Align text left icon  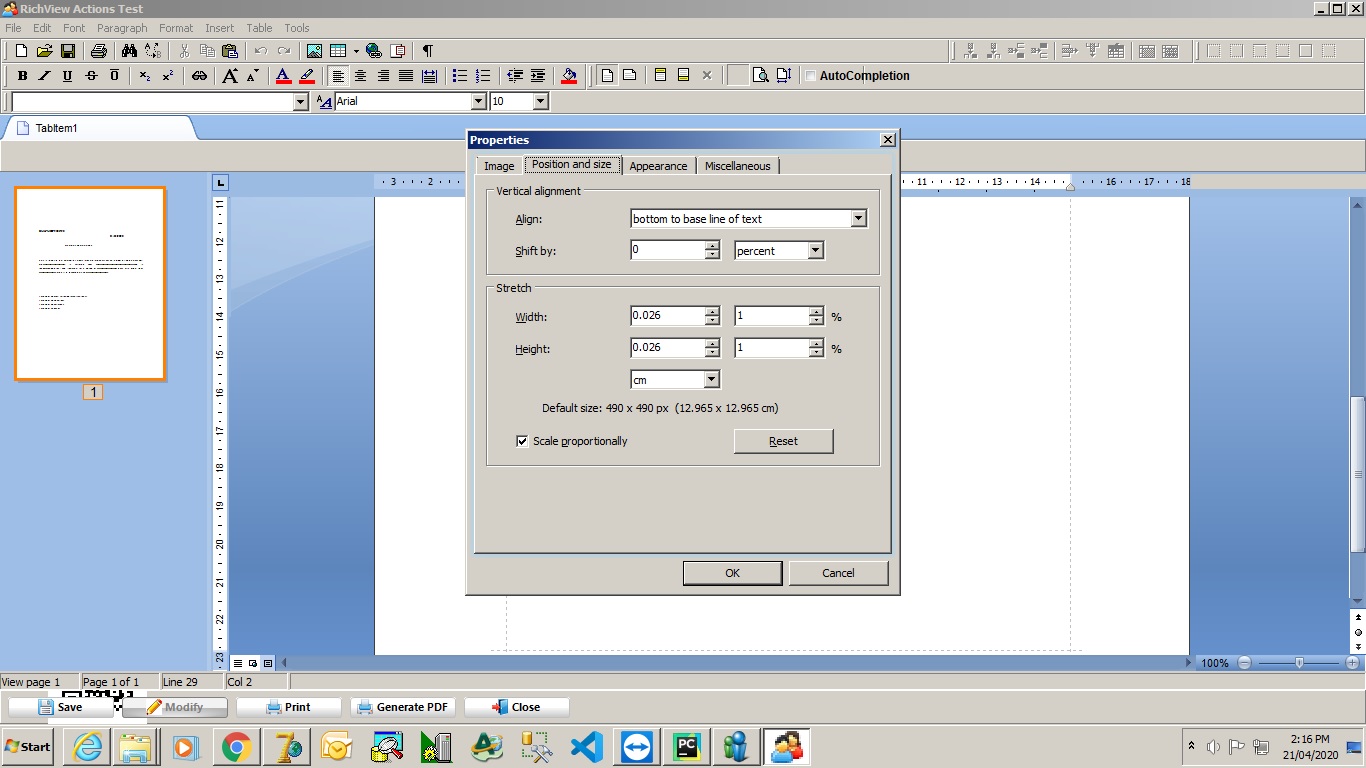(338, 76)
